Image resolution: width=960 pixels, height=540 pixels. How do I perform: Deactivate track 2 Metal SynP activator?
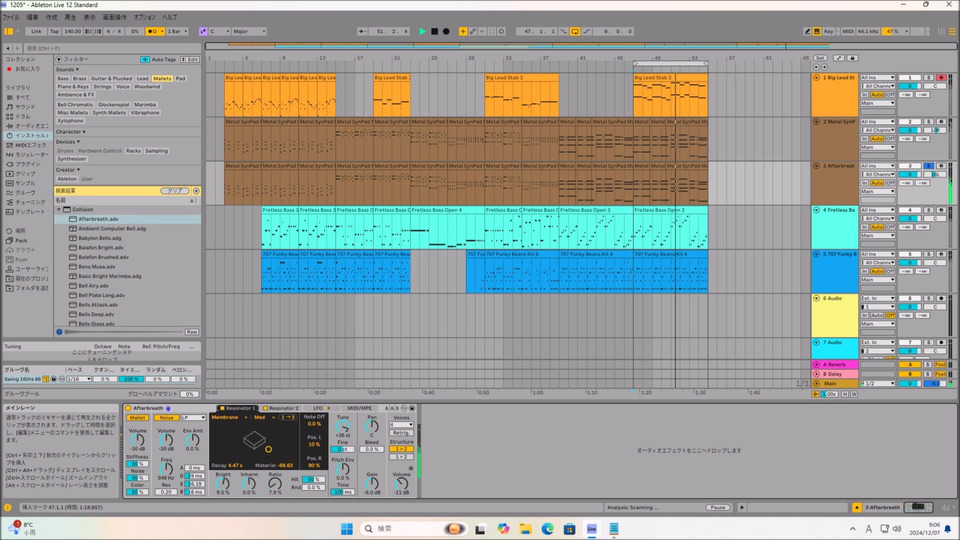(x=910, y=122)
